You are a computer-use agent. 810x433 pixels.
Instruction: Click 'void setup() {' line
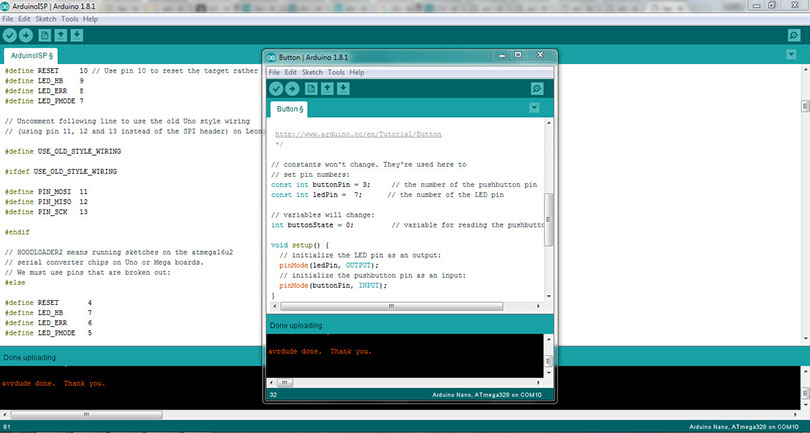300,245
